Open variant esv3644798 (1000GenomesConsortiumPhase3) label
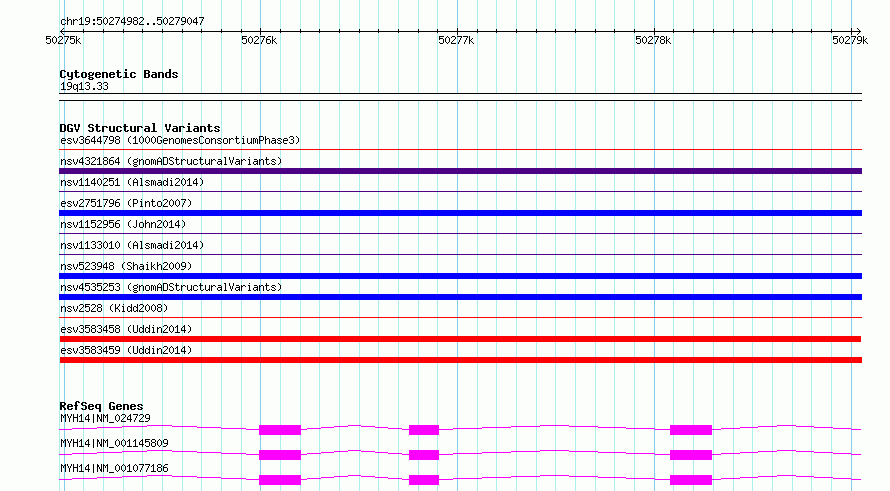The image size is (890, 491). pos(180,140)
